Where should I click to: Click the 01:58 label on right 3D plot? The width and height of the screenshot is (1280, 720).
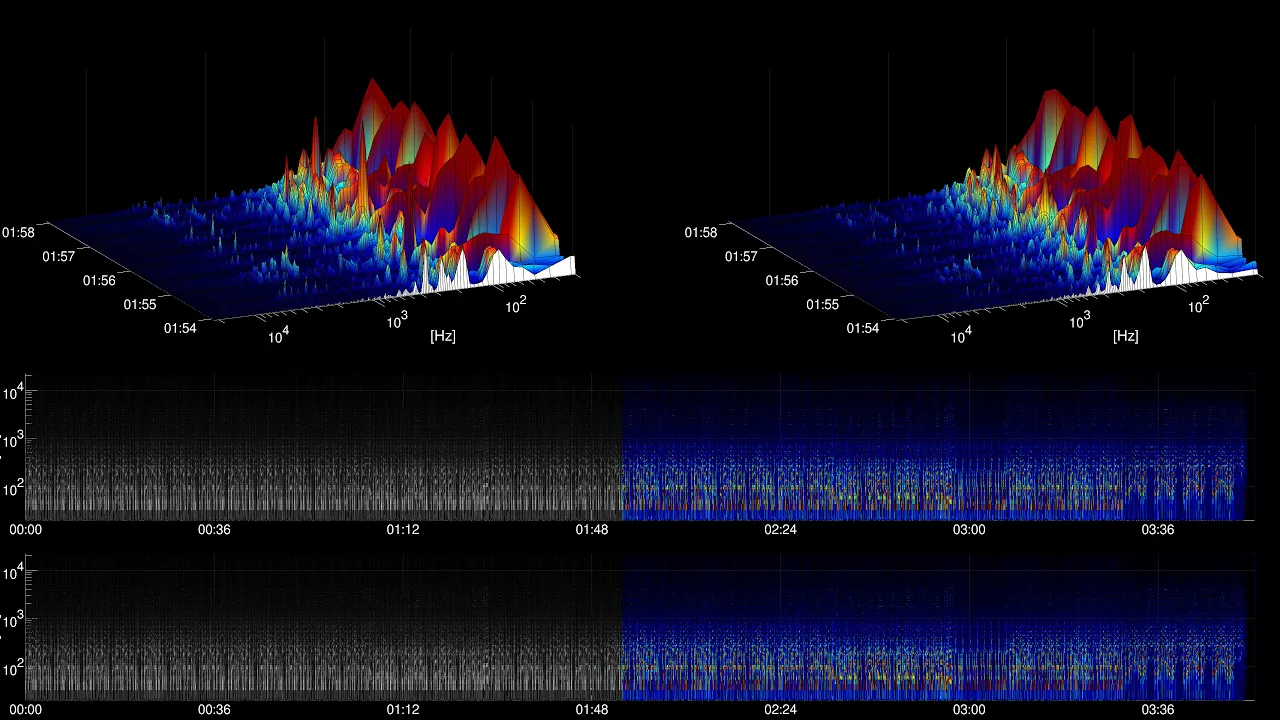click(701, 232)
